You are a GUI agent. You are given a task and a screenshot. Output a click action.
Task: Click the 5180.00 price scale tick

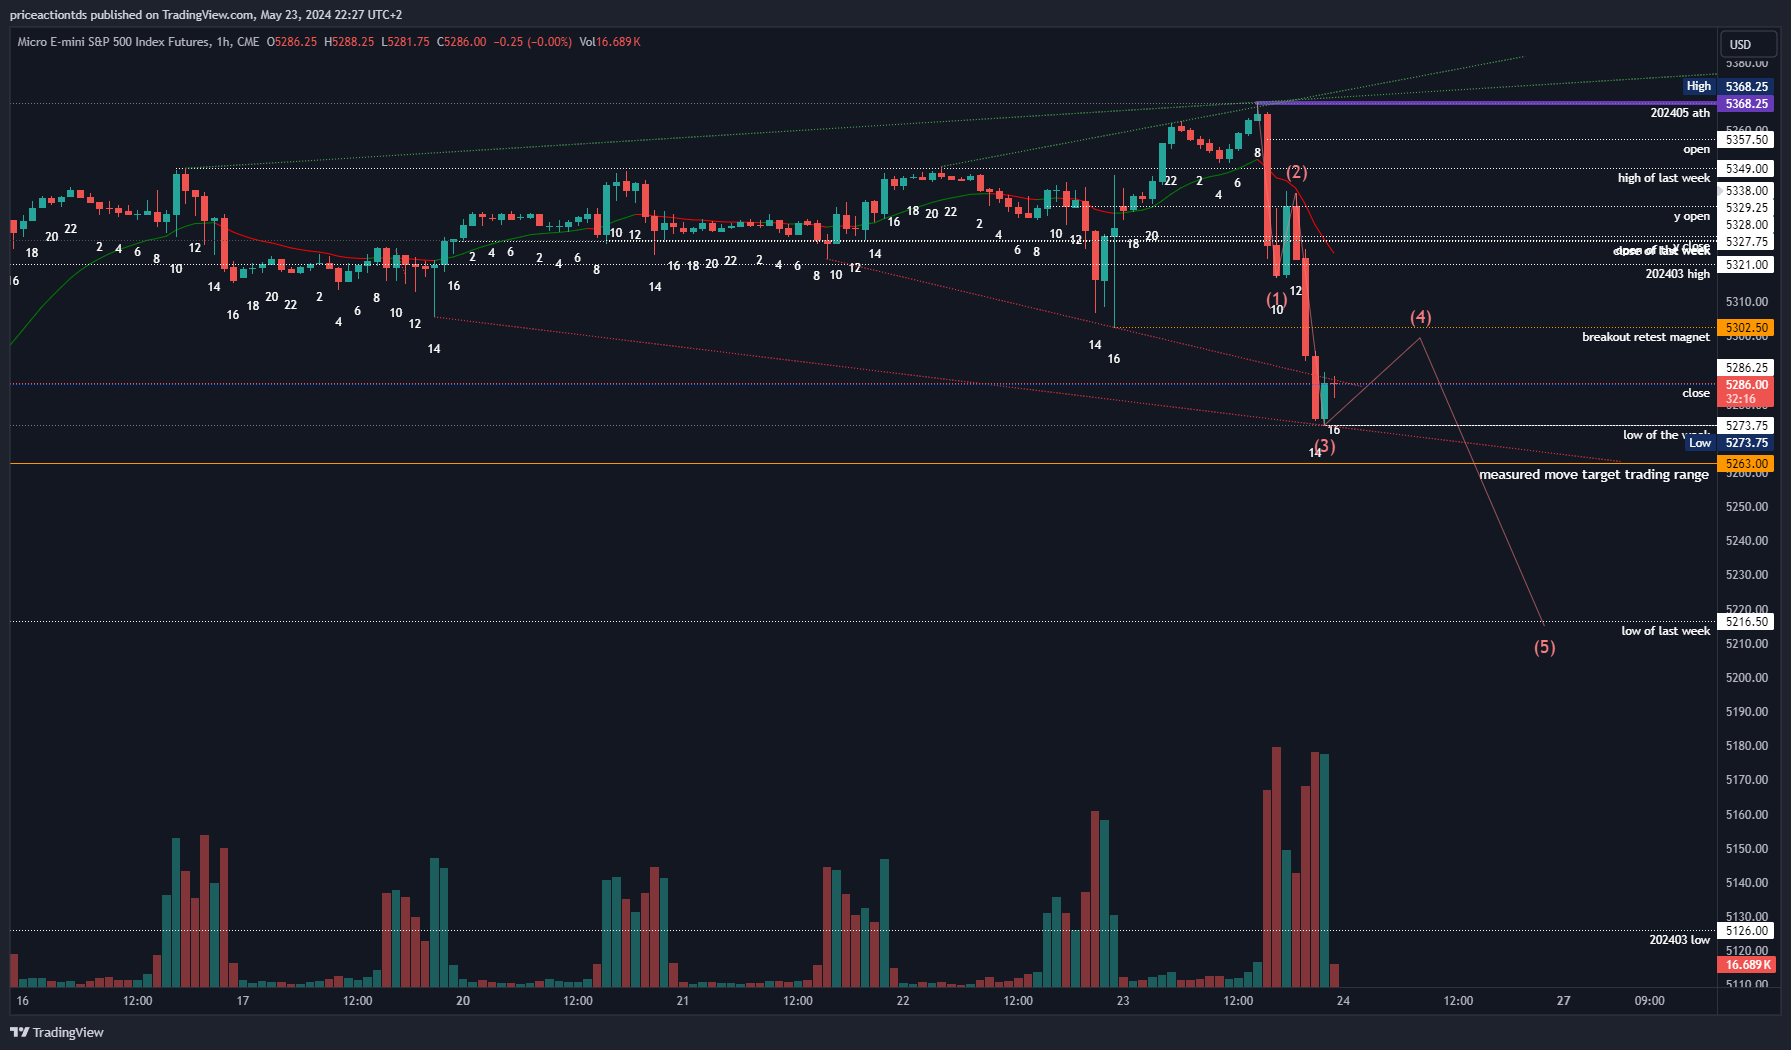[x=1747, y=746]
